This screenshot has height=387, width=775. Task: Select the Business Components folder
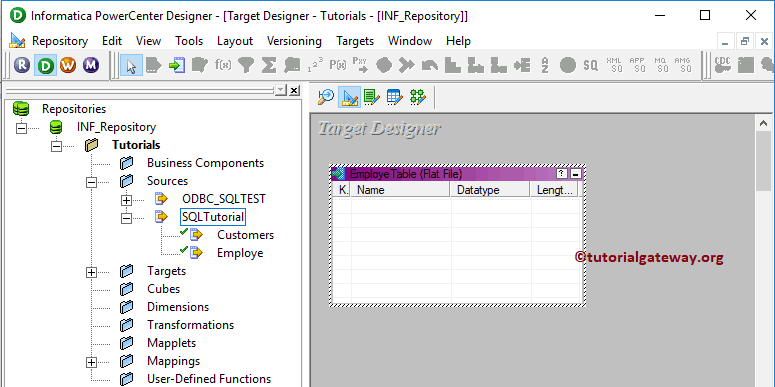(x=206, y=163)
